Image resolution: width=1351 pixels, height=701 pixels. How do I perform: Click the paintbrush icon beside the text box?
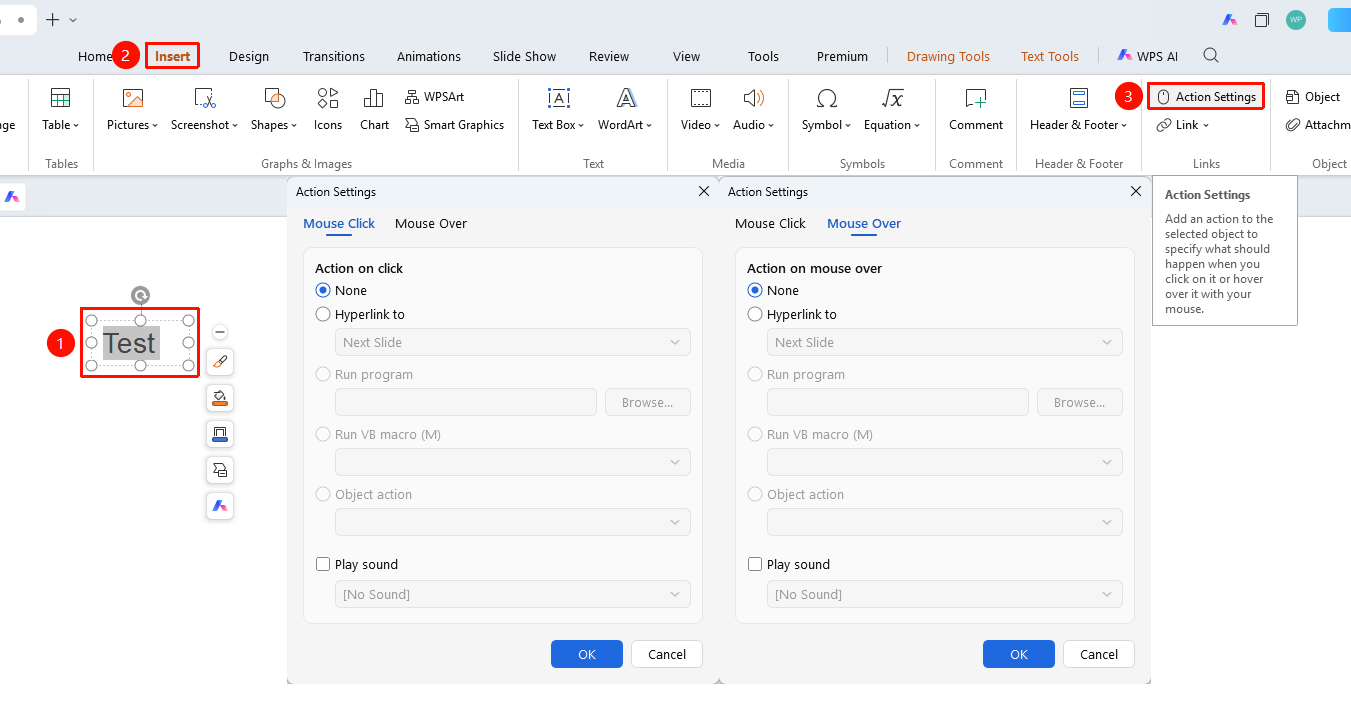(x=220, y=362)
